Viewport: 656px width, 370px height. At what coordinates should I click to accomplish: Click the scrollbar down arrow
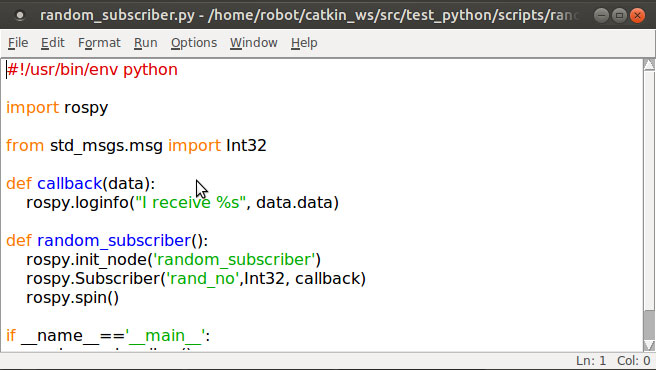pyautogui.click(x=649, y=345)
